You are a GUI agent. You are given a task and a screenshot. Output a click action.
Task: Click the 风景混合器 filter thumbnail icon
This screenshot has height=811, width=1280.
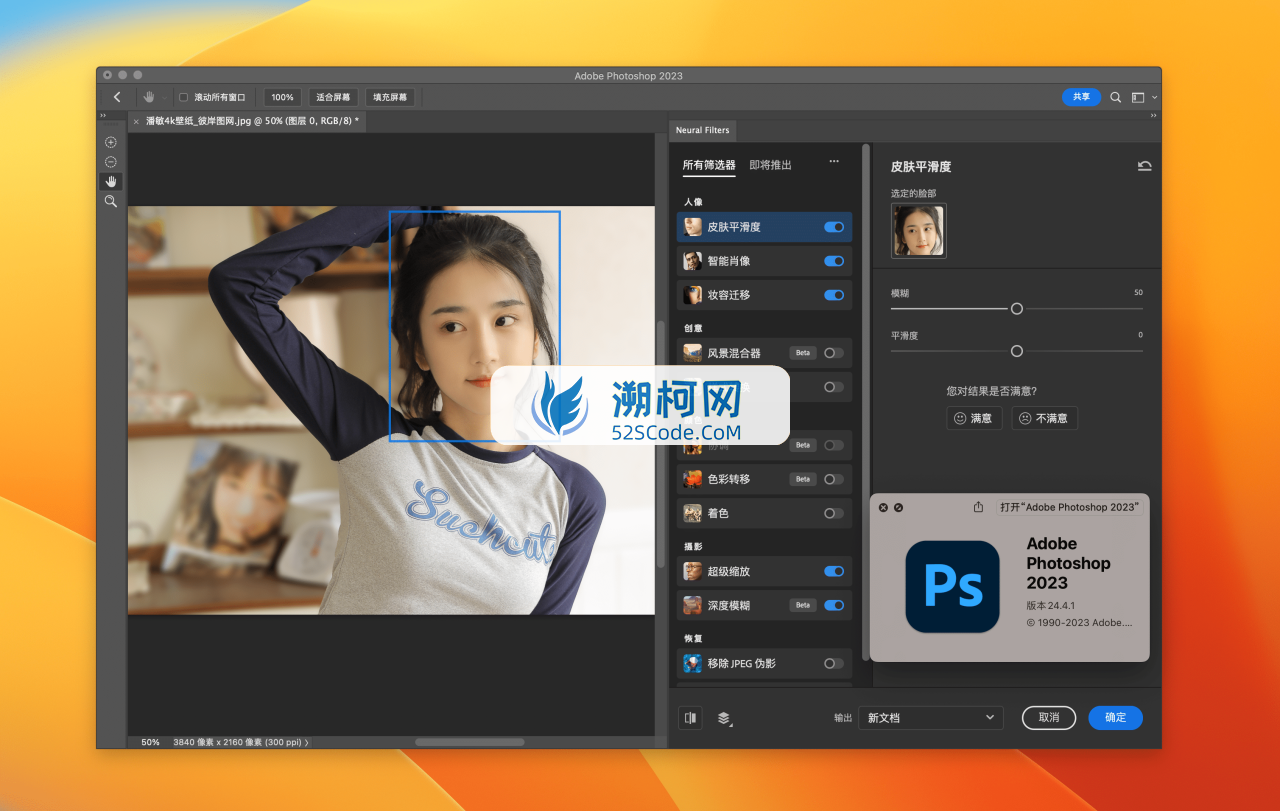[x=692, y=353]
